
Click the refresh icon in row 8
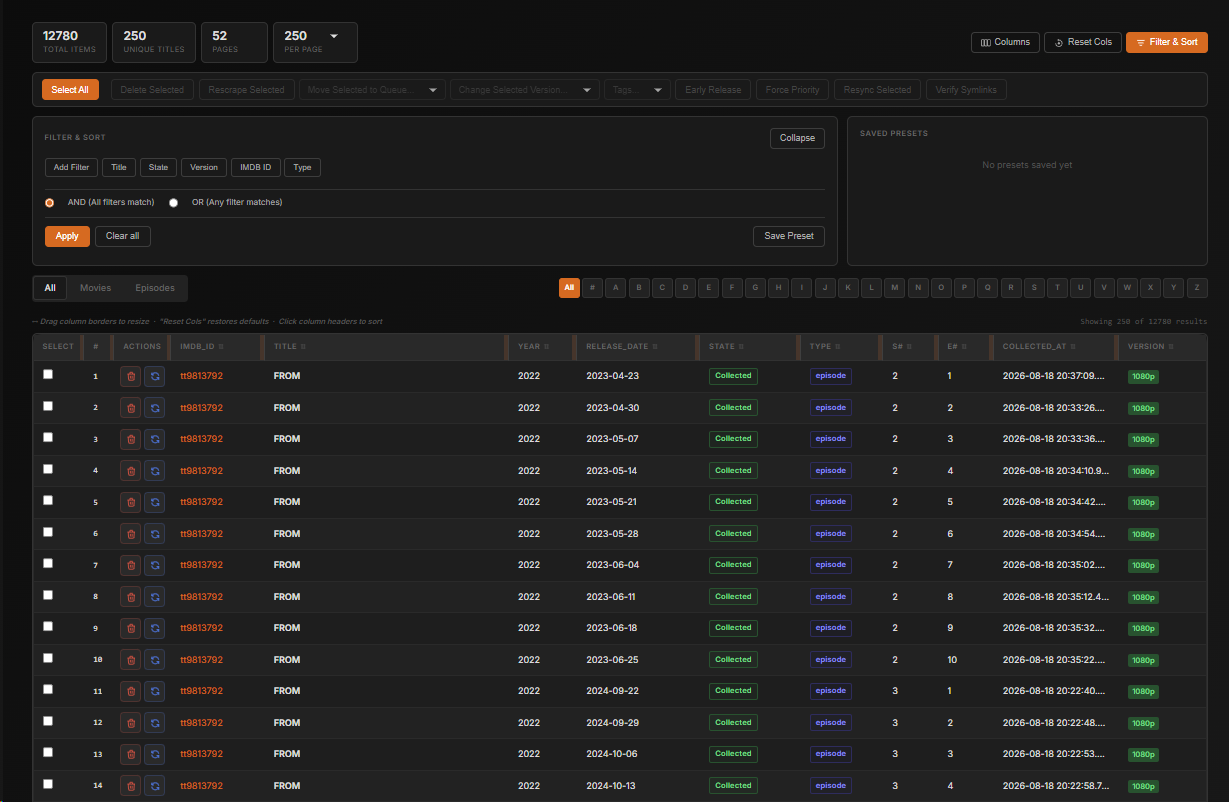pyautogui.click(x=155, y=597)
